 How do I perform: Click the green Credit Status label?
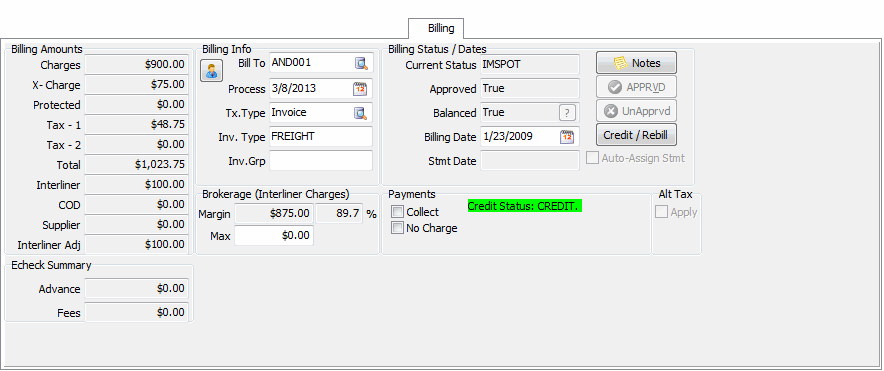point(524,206)
